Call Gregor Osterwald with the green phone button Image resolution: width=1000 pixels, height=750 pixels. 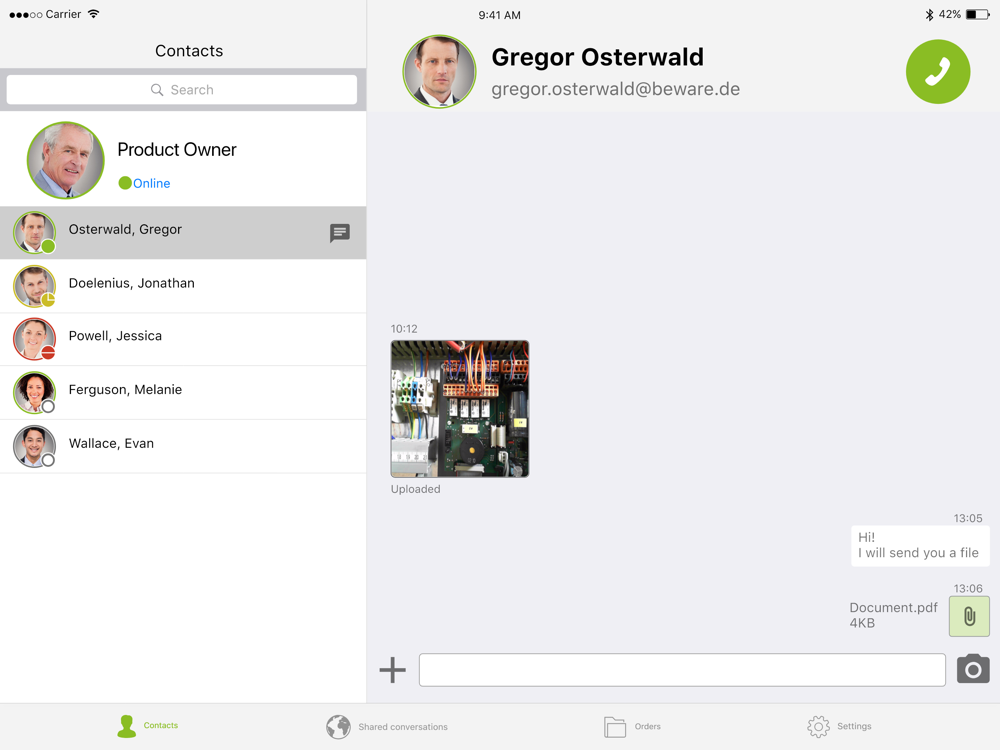pos(938,71)
